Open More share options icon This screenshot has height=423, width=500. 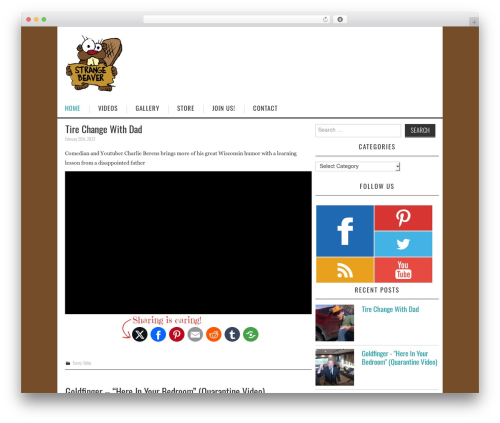point(251,334)
